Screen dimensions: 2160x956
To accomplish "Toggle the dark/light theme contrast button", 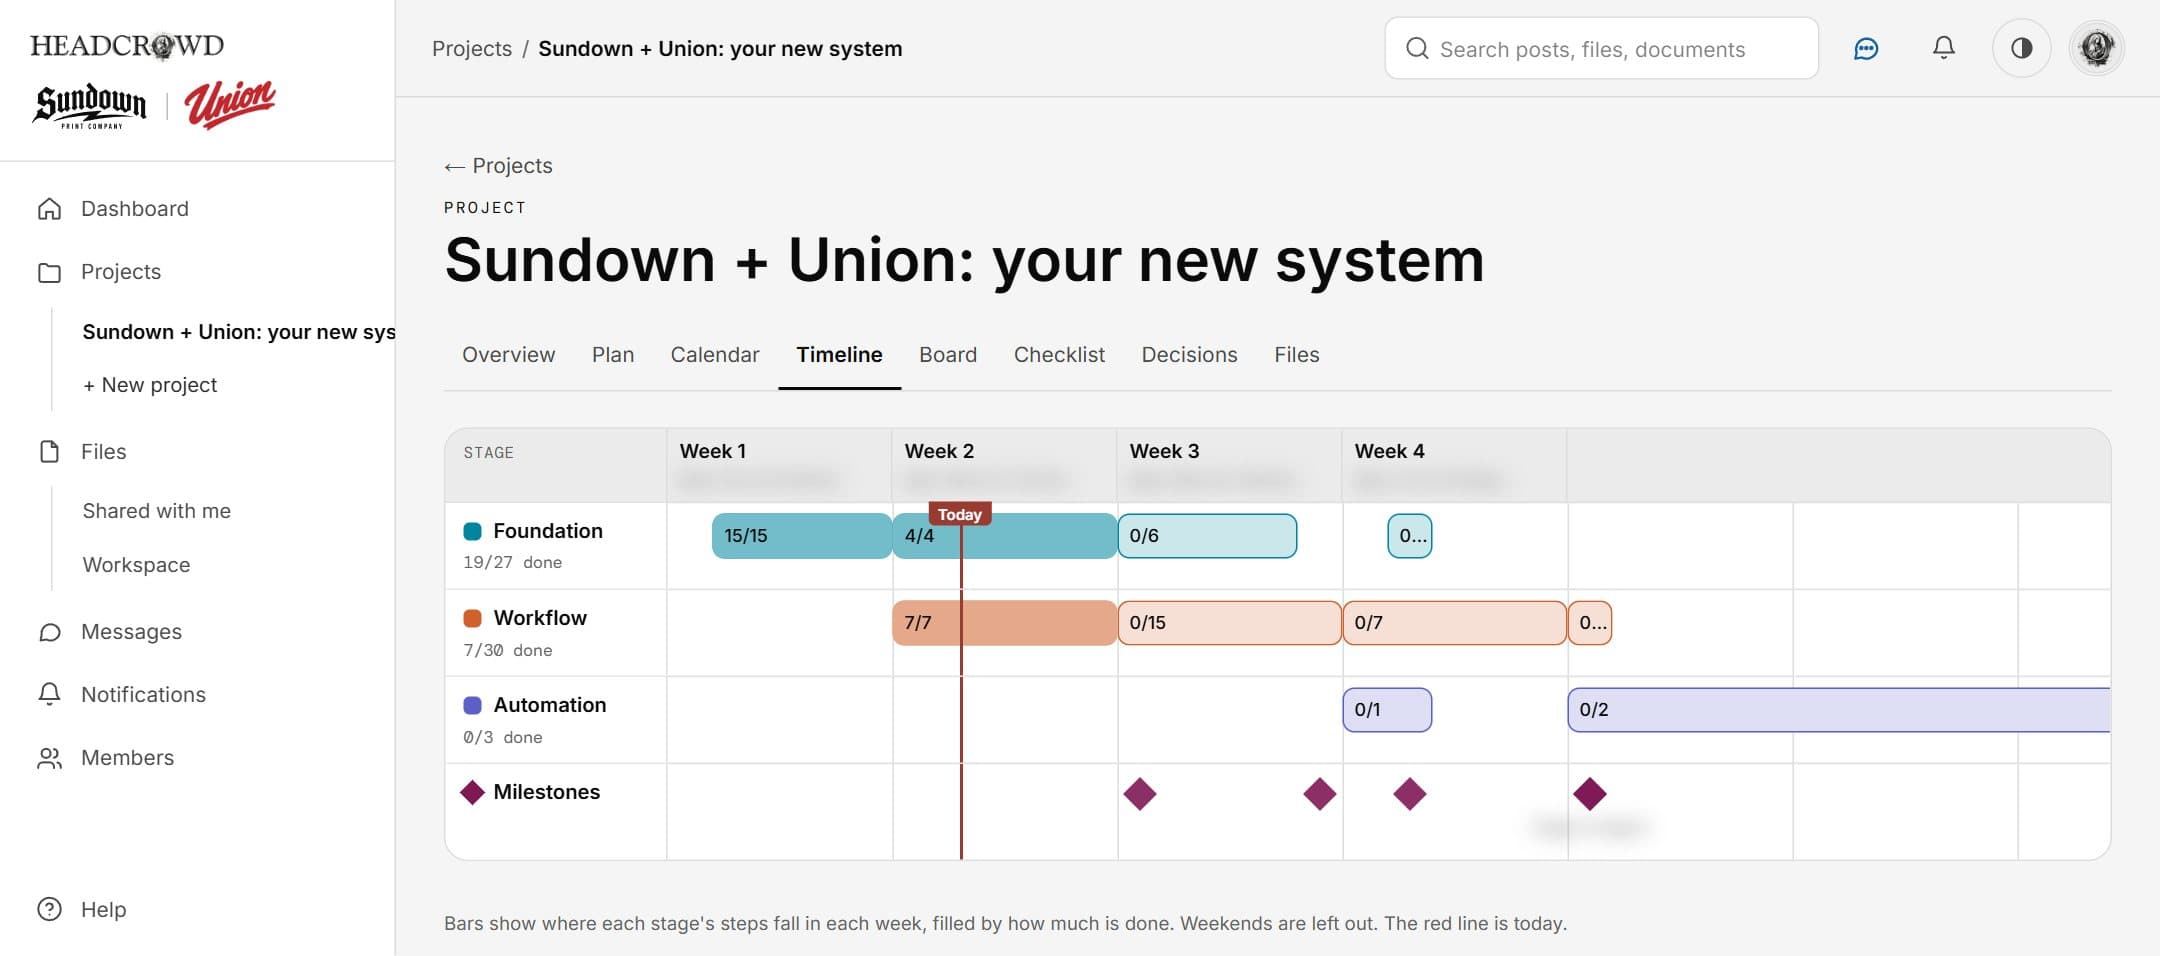I will (2021, 48).
